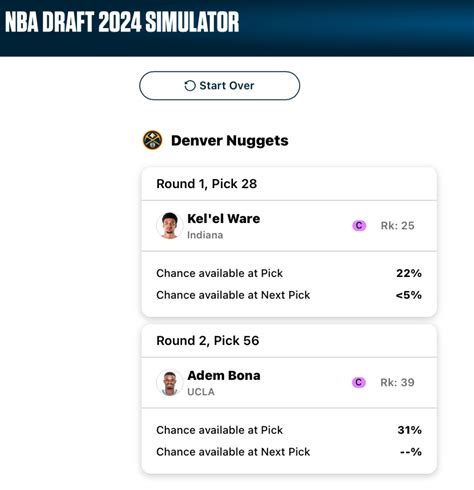Open Adem Bona's headshot photo
Screen dimensions: 474x490
pos(170,382)
